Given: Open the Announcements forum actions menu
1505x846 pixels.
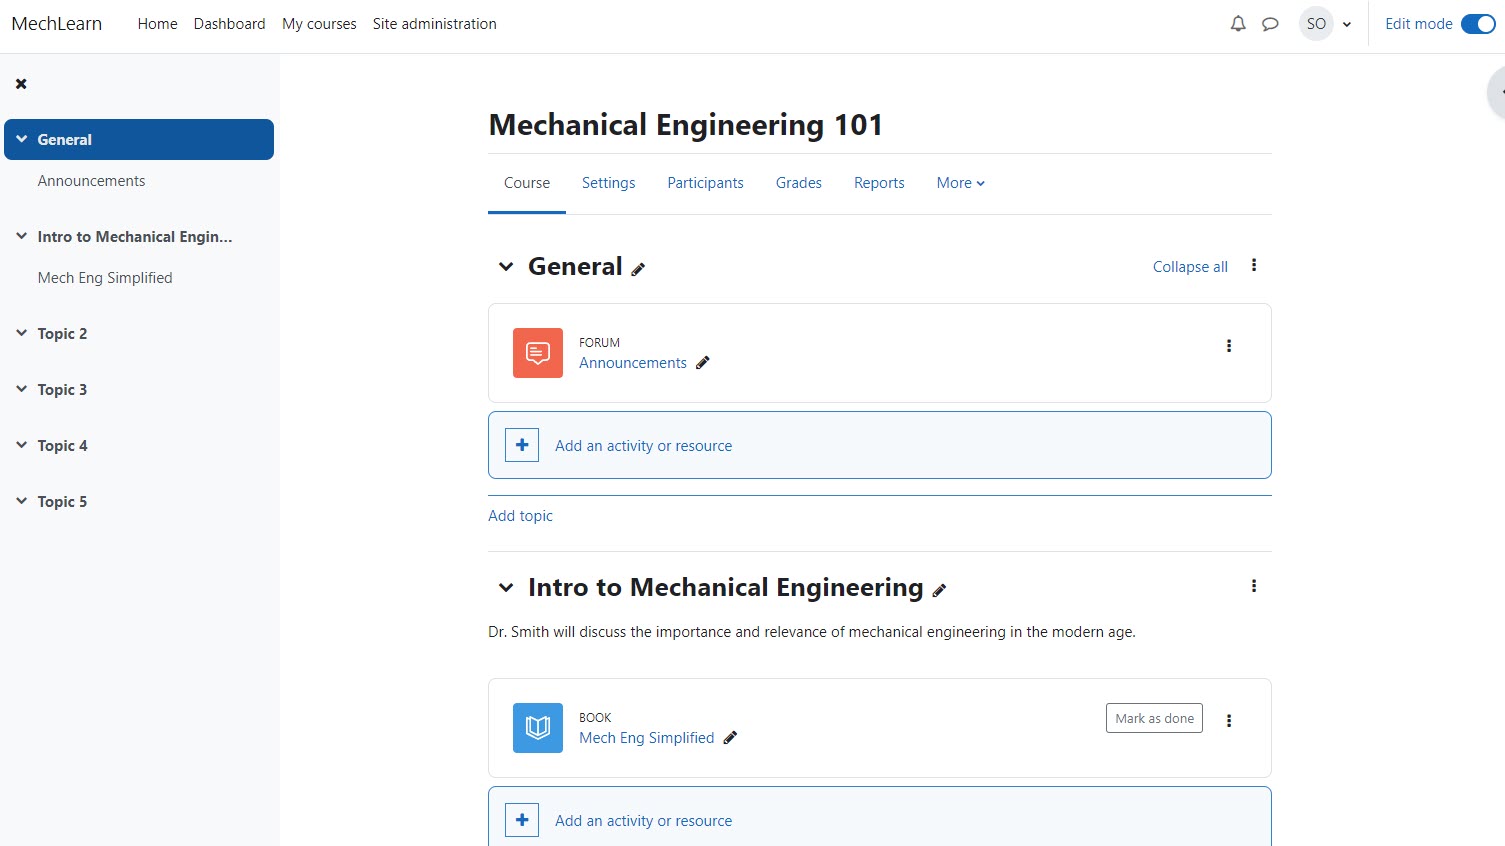Looking at the screenshot, I should pyautogui.click(x=1229, y=346).
